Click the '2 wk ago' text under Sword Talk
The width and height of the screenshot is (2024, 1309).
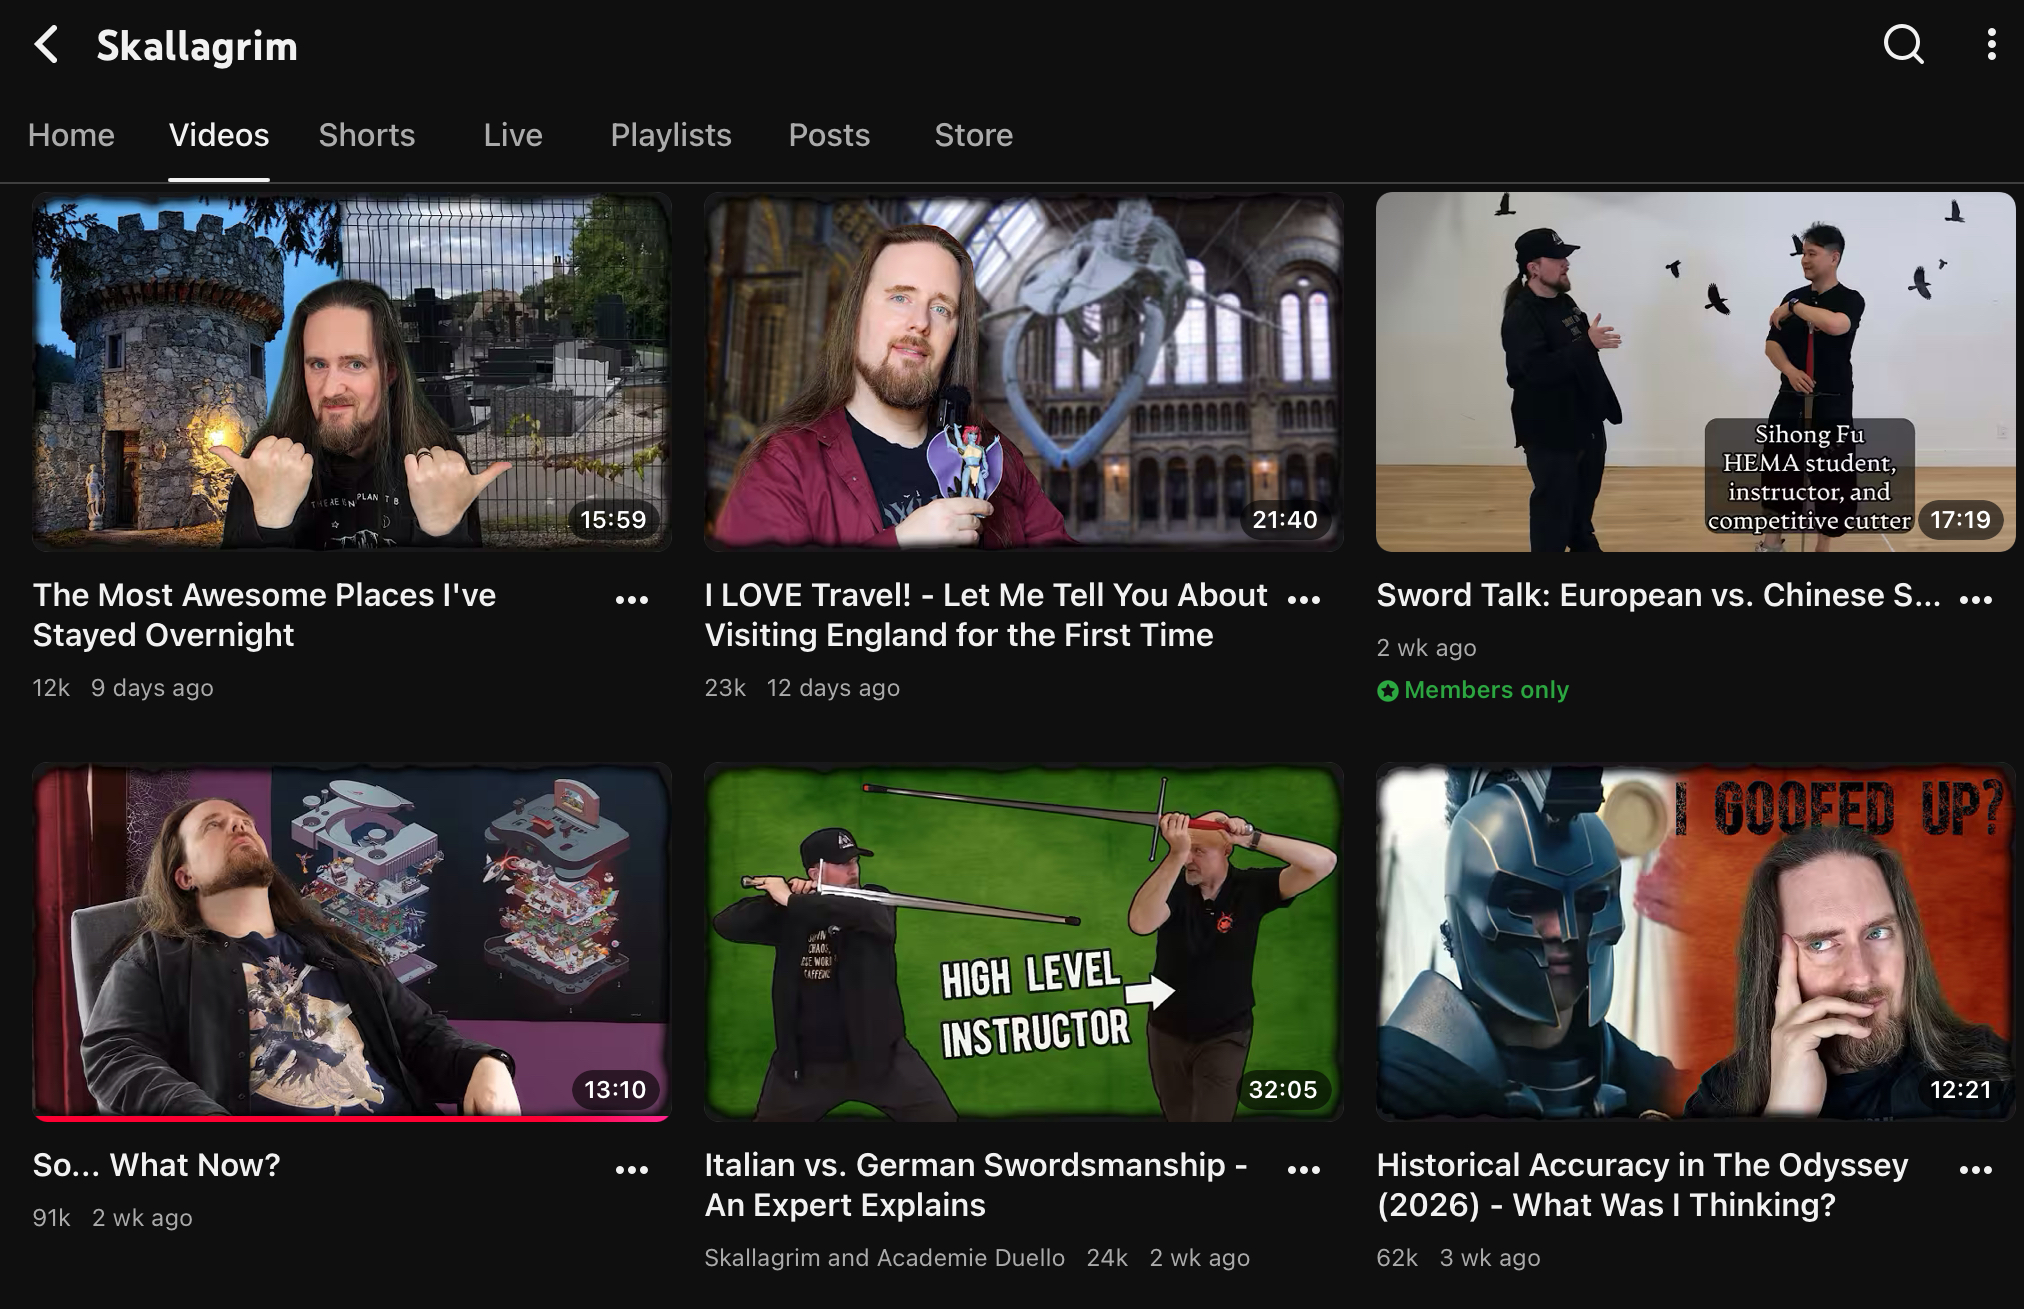[1426, 648]
